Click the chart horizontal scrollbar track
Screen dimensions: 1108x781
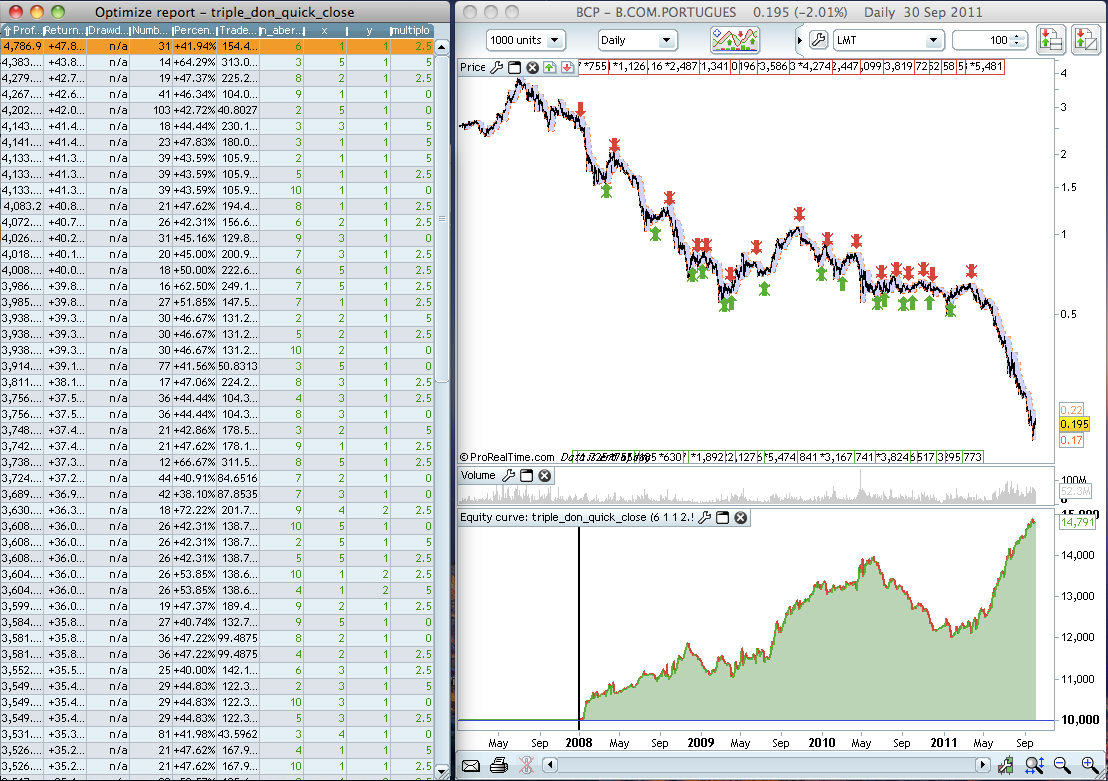[x=766, y=765]
